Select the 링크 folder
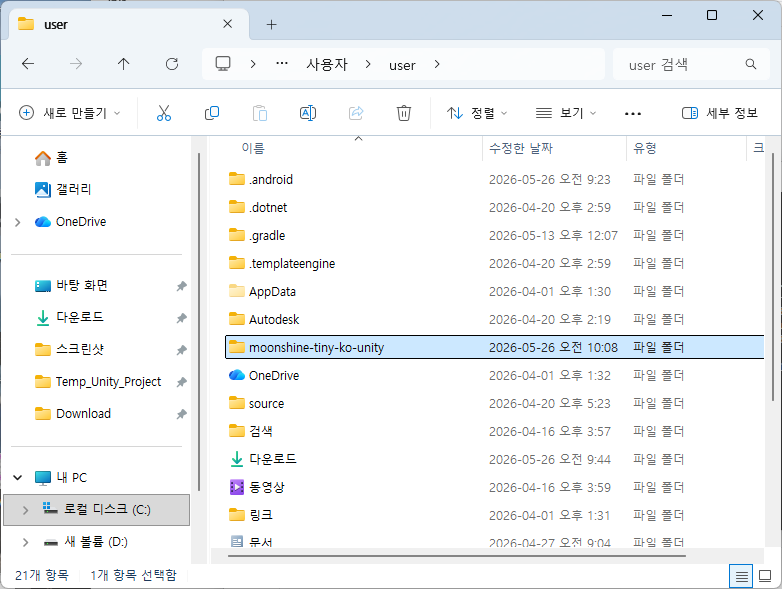This screenshot has height=589, width=782. [495, 515]
